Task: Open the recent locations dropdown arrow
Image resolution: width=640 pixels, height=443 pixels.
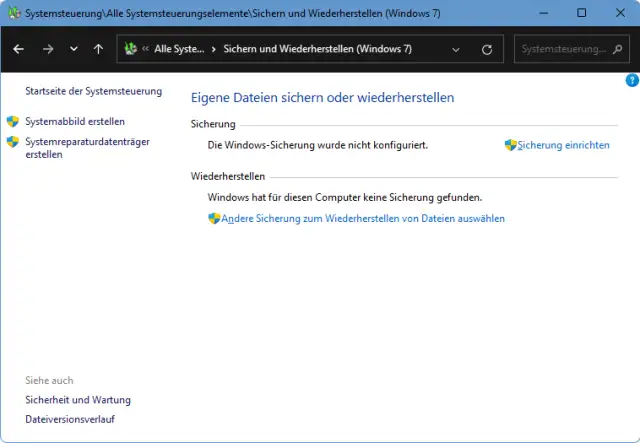Action: pos(73,49)
